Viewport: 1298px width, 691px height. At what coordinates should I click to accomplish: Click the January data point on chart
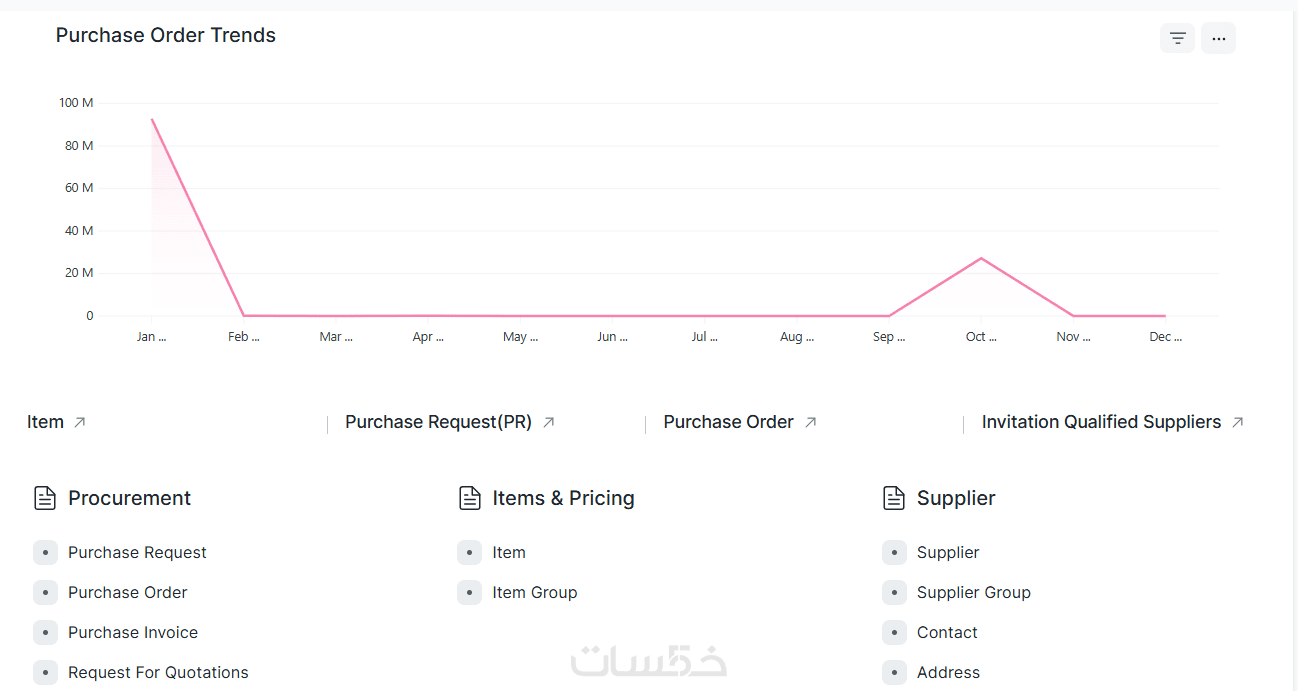tap(152, 120)
